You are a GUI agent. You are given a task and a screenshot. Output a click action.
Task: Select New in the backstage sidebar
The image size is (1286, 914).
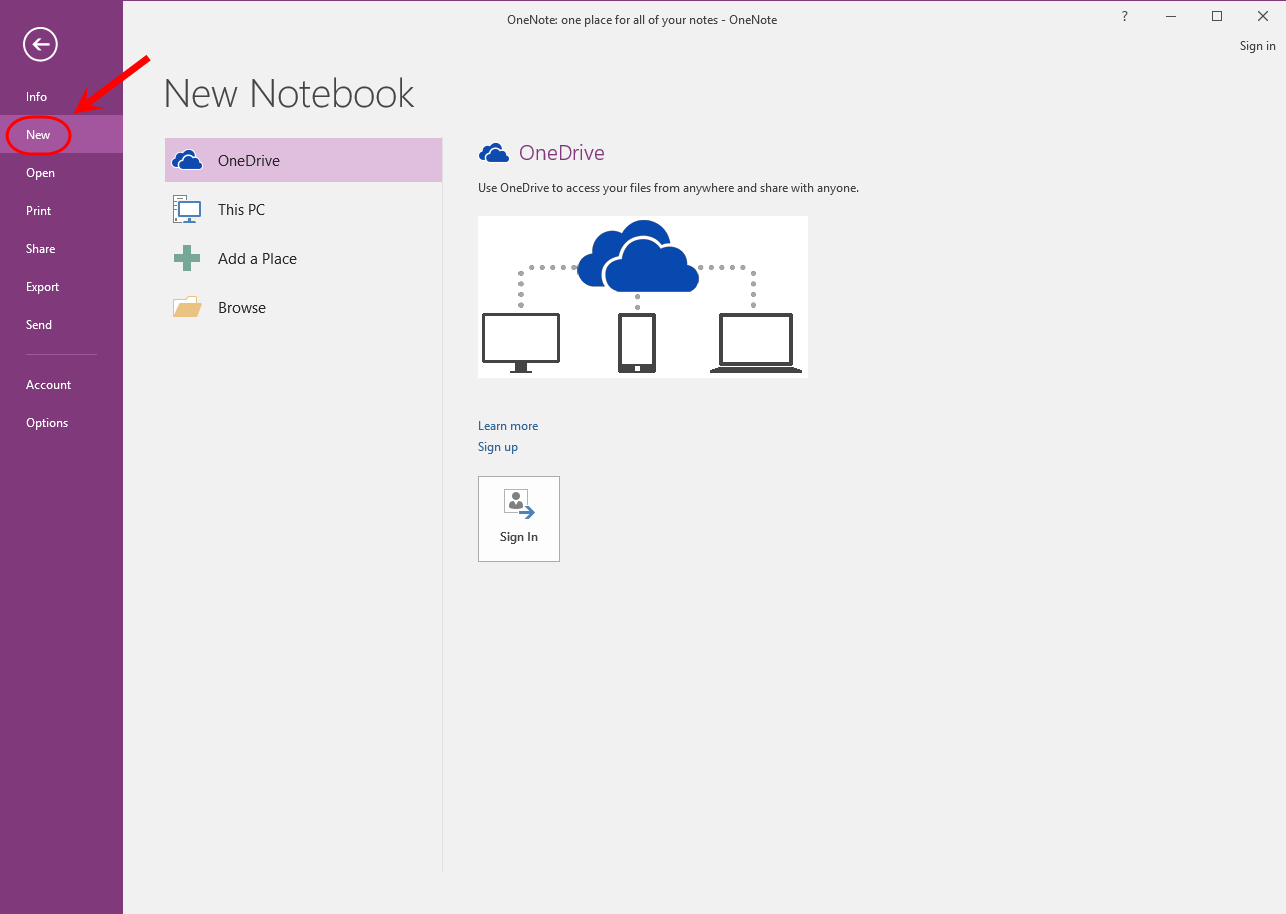tap(61, 135)
